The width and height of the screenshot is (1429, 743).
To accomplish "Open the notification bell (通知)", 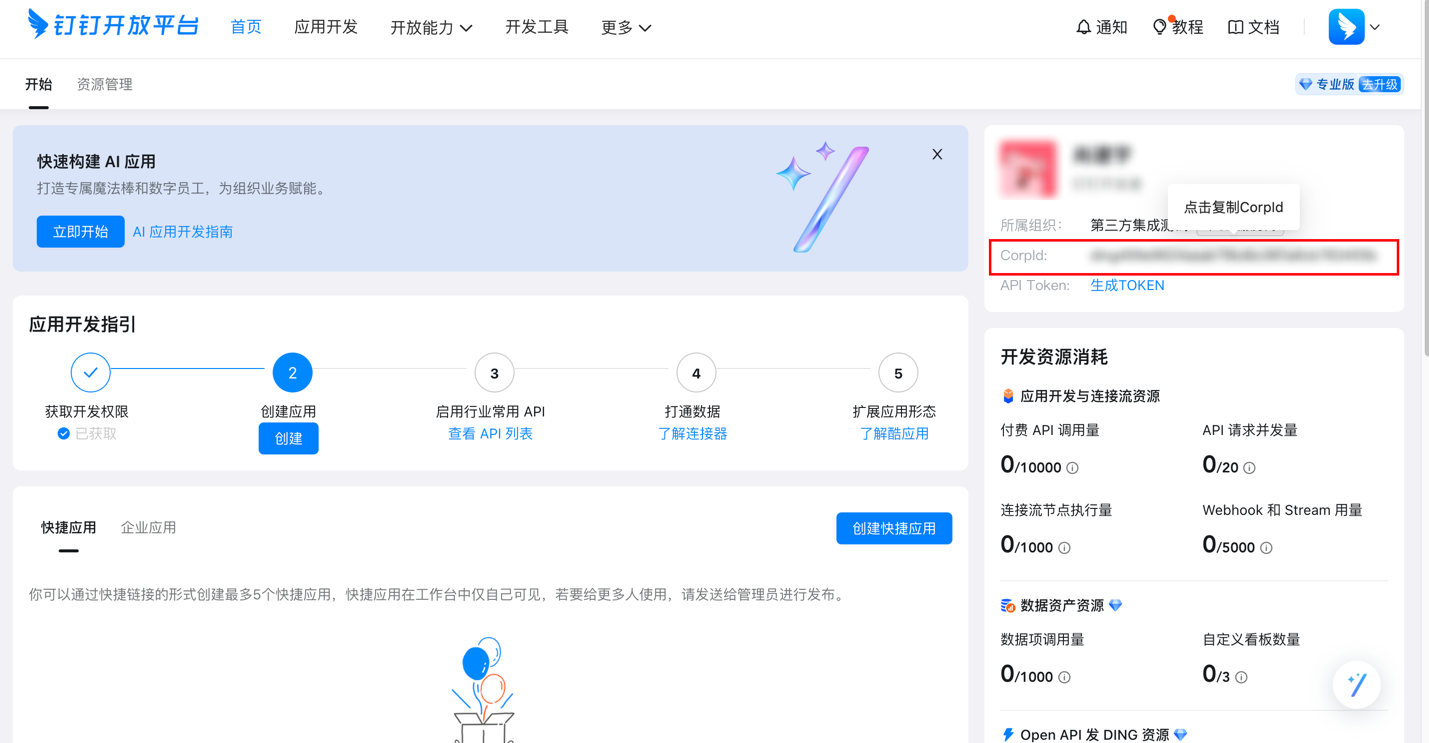I will pos(1083,27).
